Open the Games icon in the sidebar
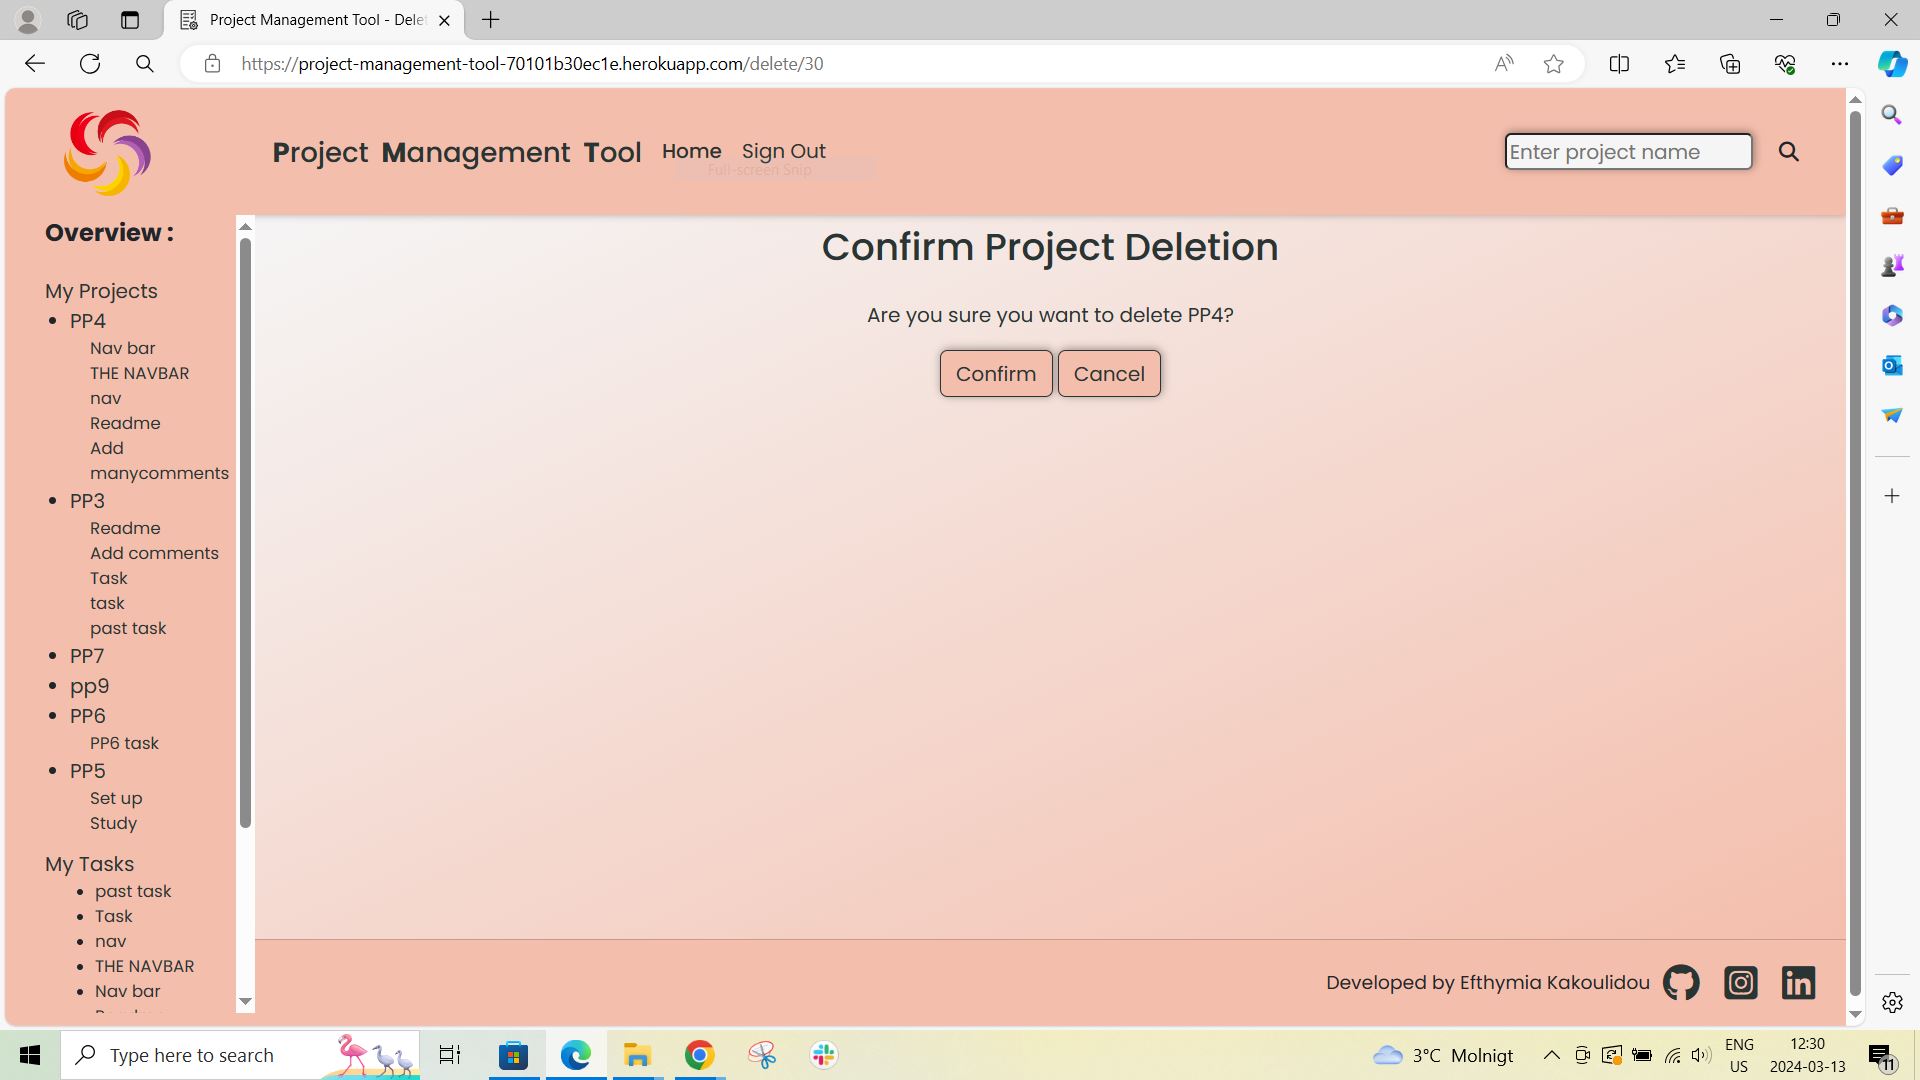 click(x=1891, y=265)
